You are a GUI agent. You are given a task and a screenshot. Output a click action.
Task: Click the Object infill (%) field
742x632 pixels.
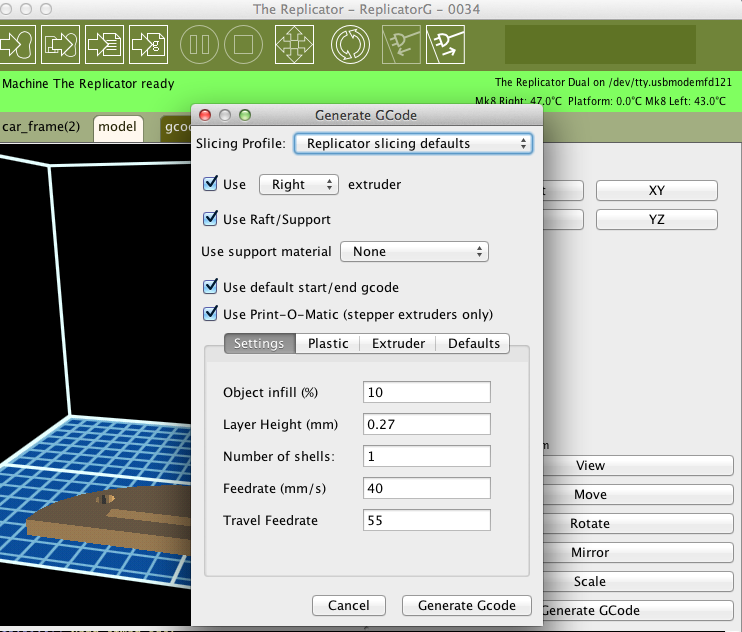tap(427, 392)
